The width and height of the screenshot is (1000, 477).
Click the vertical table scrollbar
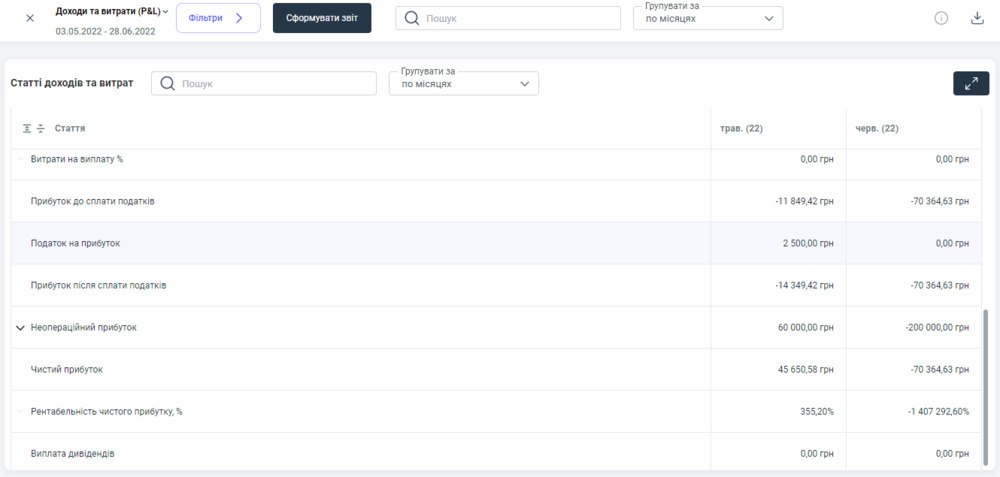point(985,380)
